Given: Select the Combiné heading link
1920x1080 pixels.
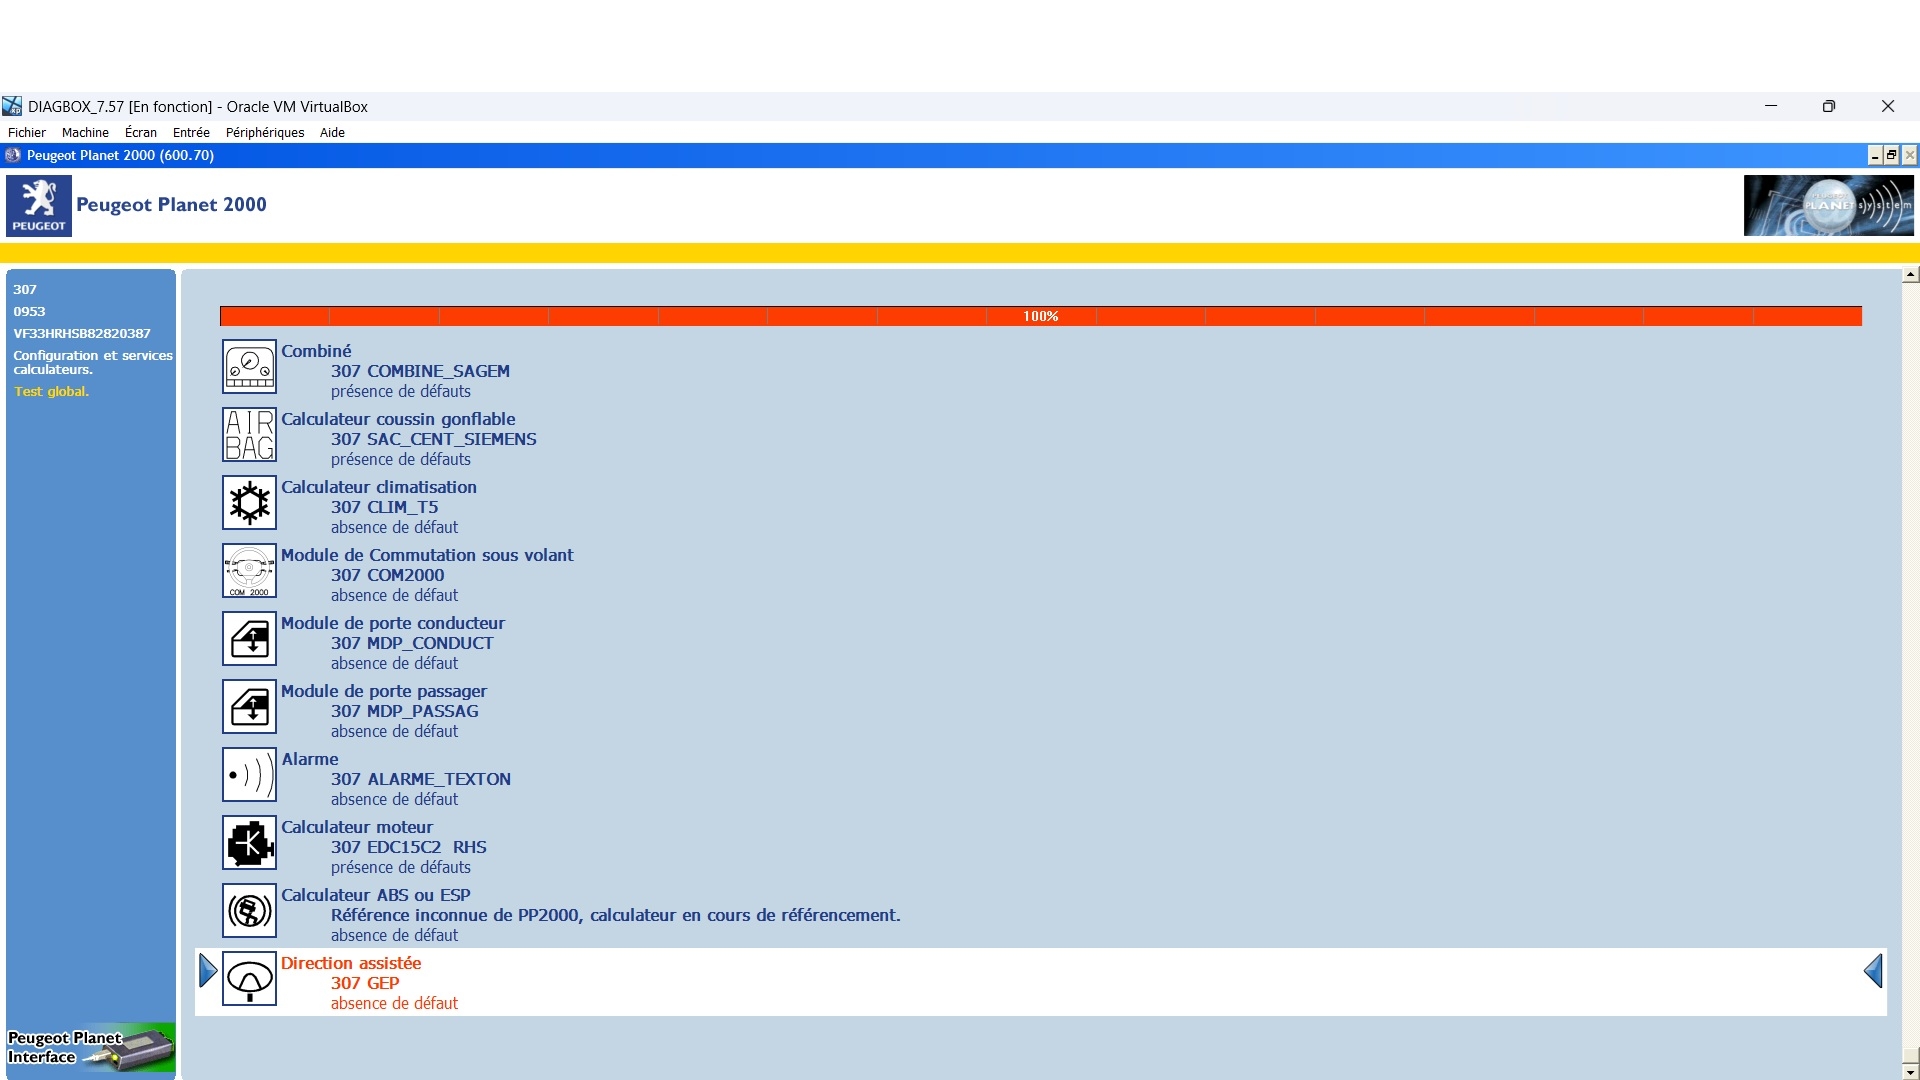Looking at the screenshot, I should (316, 351).
